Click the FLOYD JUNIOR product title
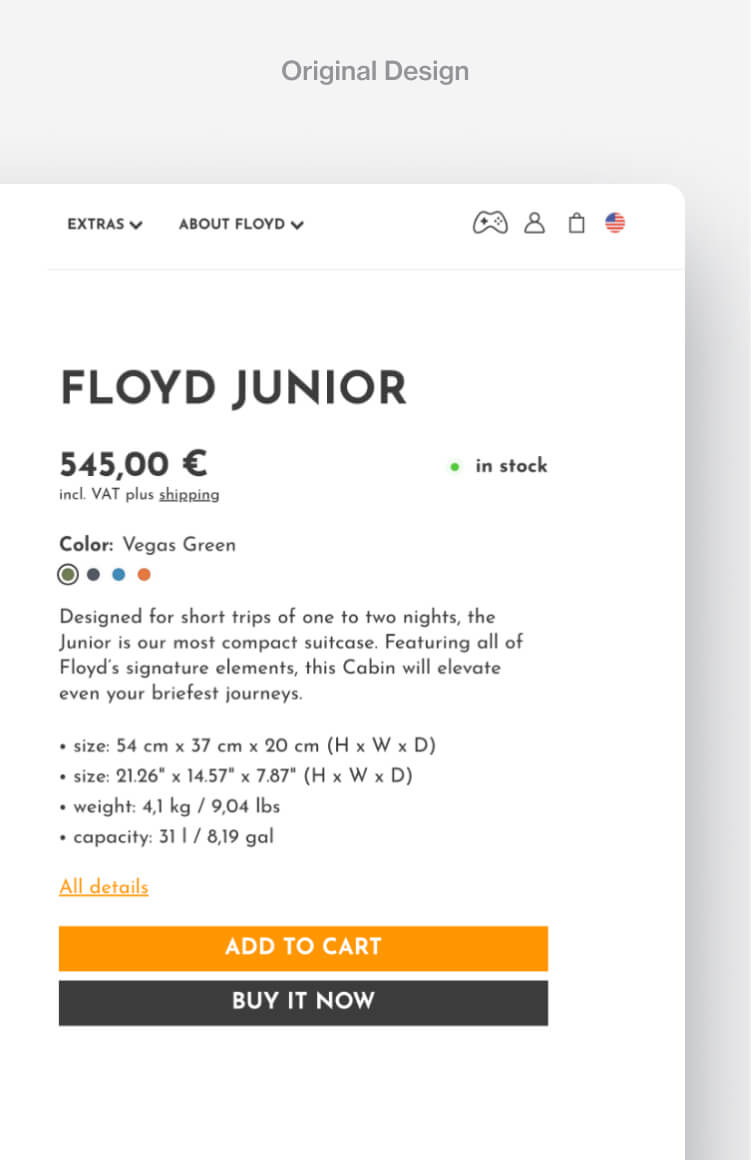Screen dimensions: 751x1160 click(234, 388)
